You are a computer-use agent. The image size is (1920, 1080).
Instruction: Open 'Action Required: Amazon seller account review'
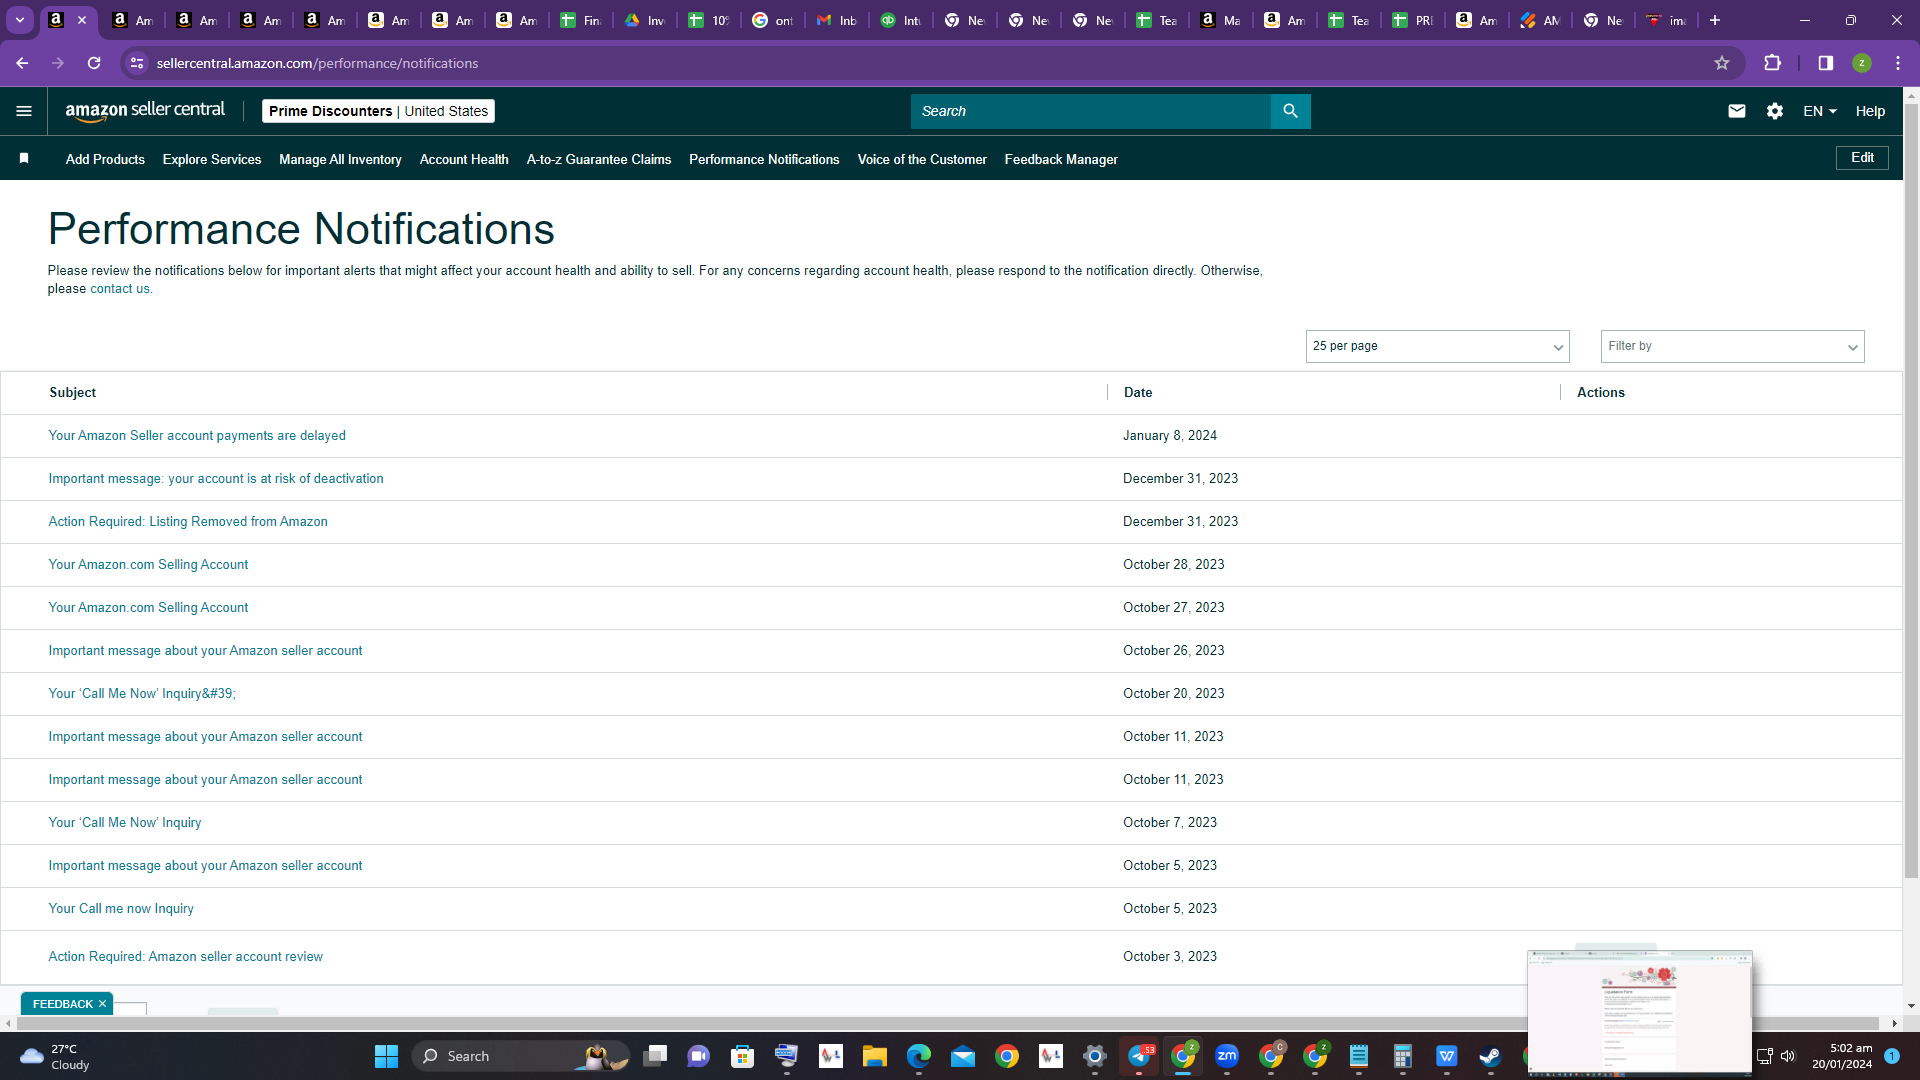[185, 957]
